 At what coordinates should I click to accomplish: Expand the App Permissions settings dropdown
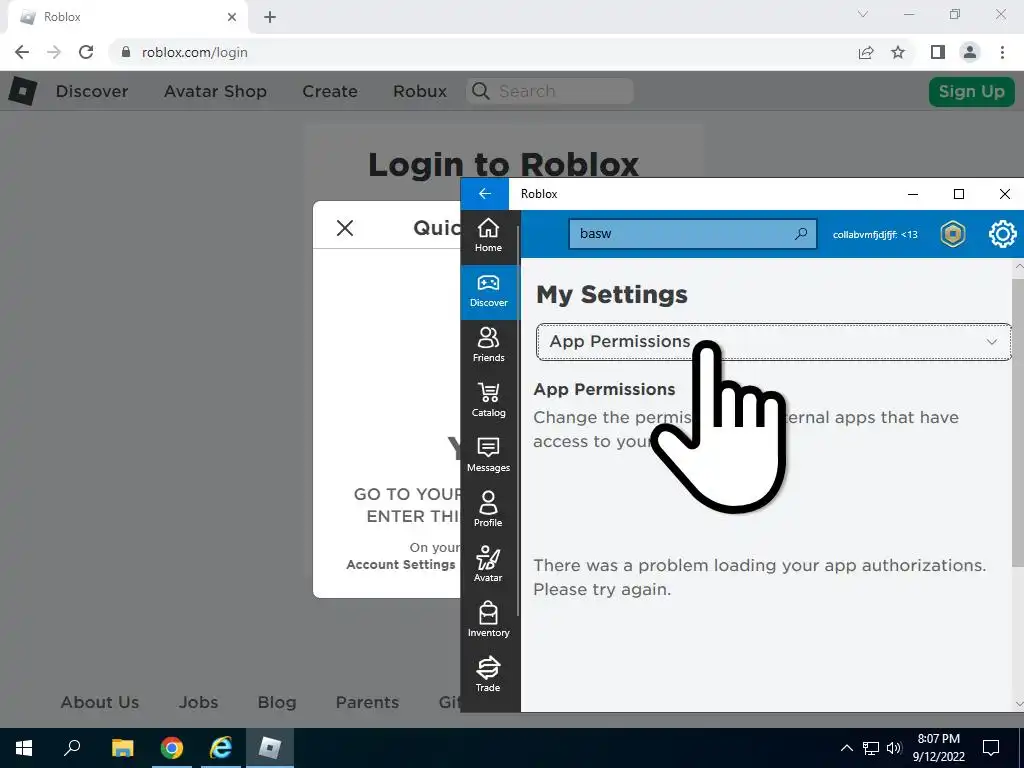point(774,342)
